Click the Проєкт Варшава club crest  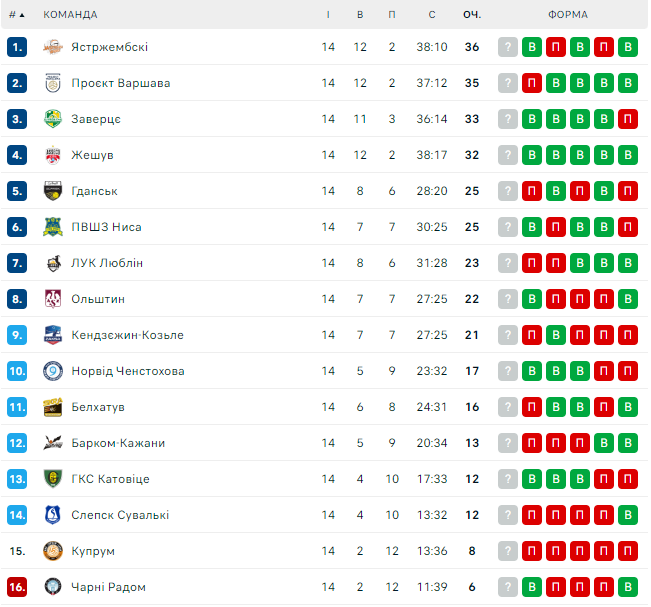click(x=54, y=83)
